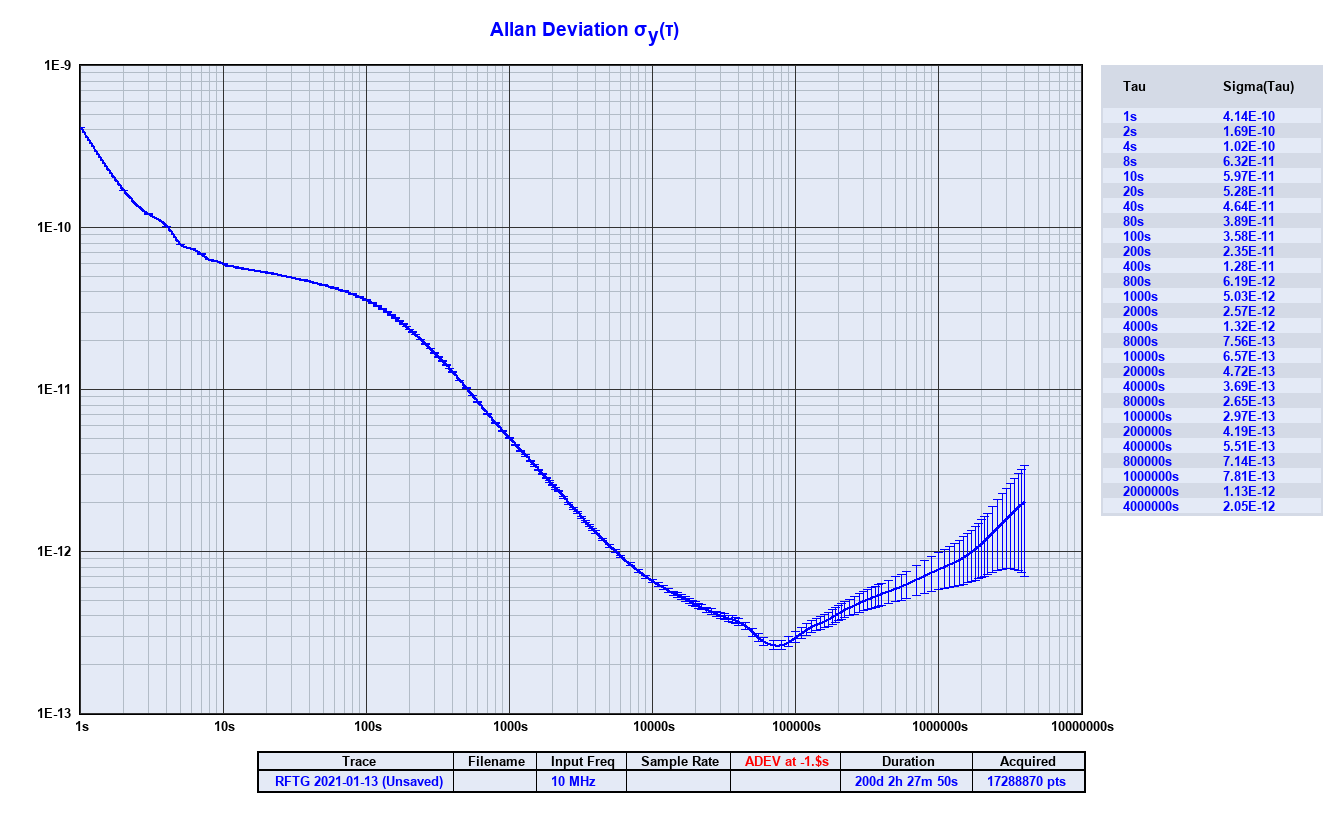Select sigma value 6.57E-13
The height and width of the screenshot is (824, 1342).
tap(1249, 357)
